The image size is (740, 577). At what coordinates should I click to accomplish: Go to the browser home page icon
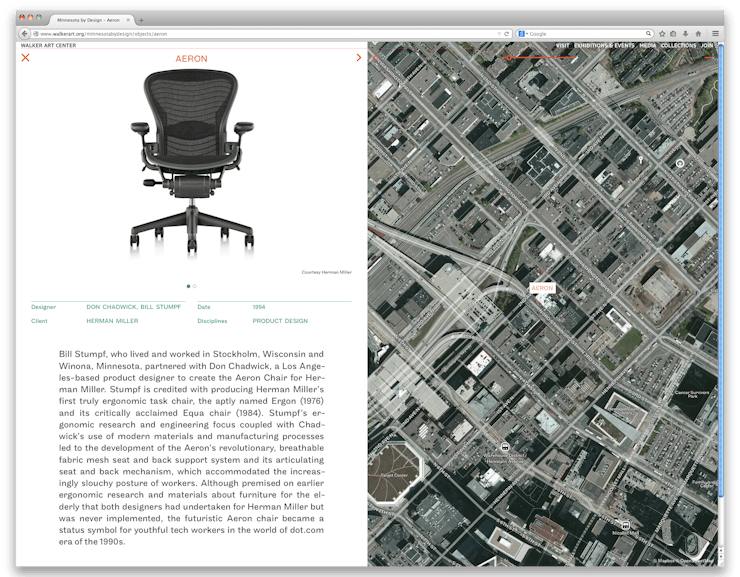pos(699,34)
